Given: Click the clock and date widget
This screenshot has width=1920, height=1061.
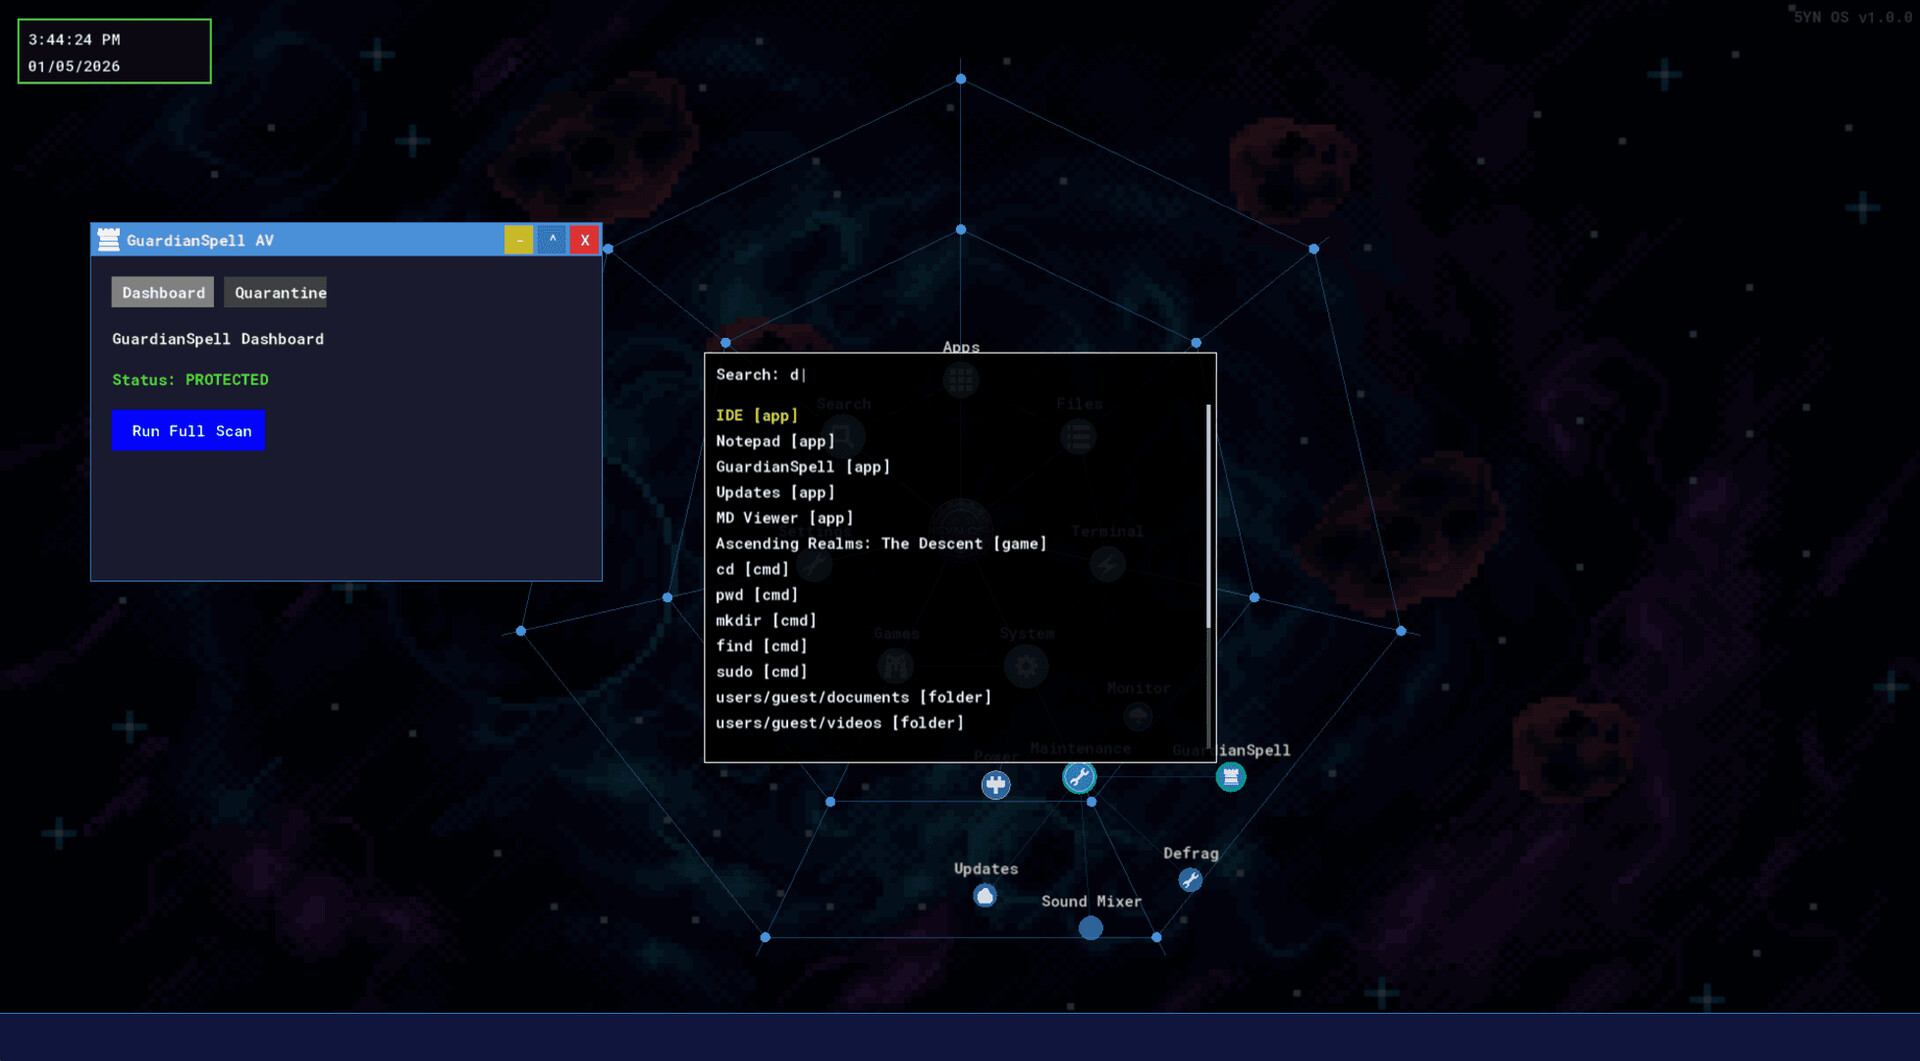Looking at the screenshot, I should point(114,51).
